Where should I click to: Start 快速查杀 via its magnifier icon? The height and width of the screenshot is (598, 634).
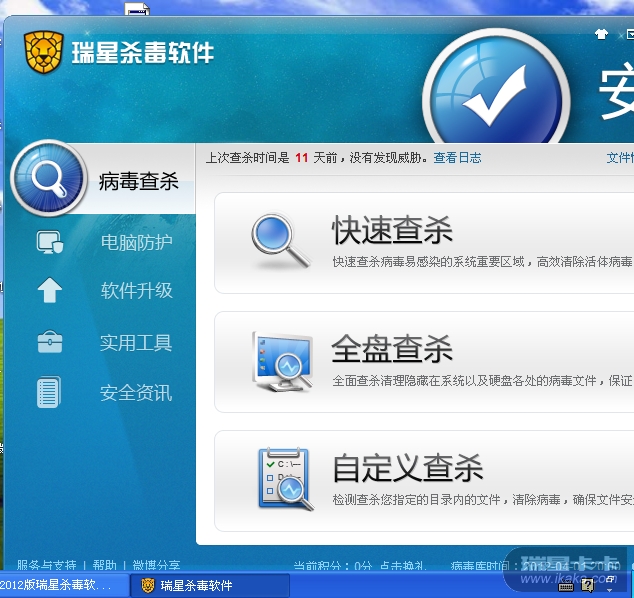(x=280, y=241)
